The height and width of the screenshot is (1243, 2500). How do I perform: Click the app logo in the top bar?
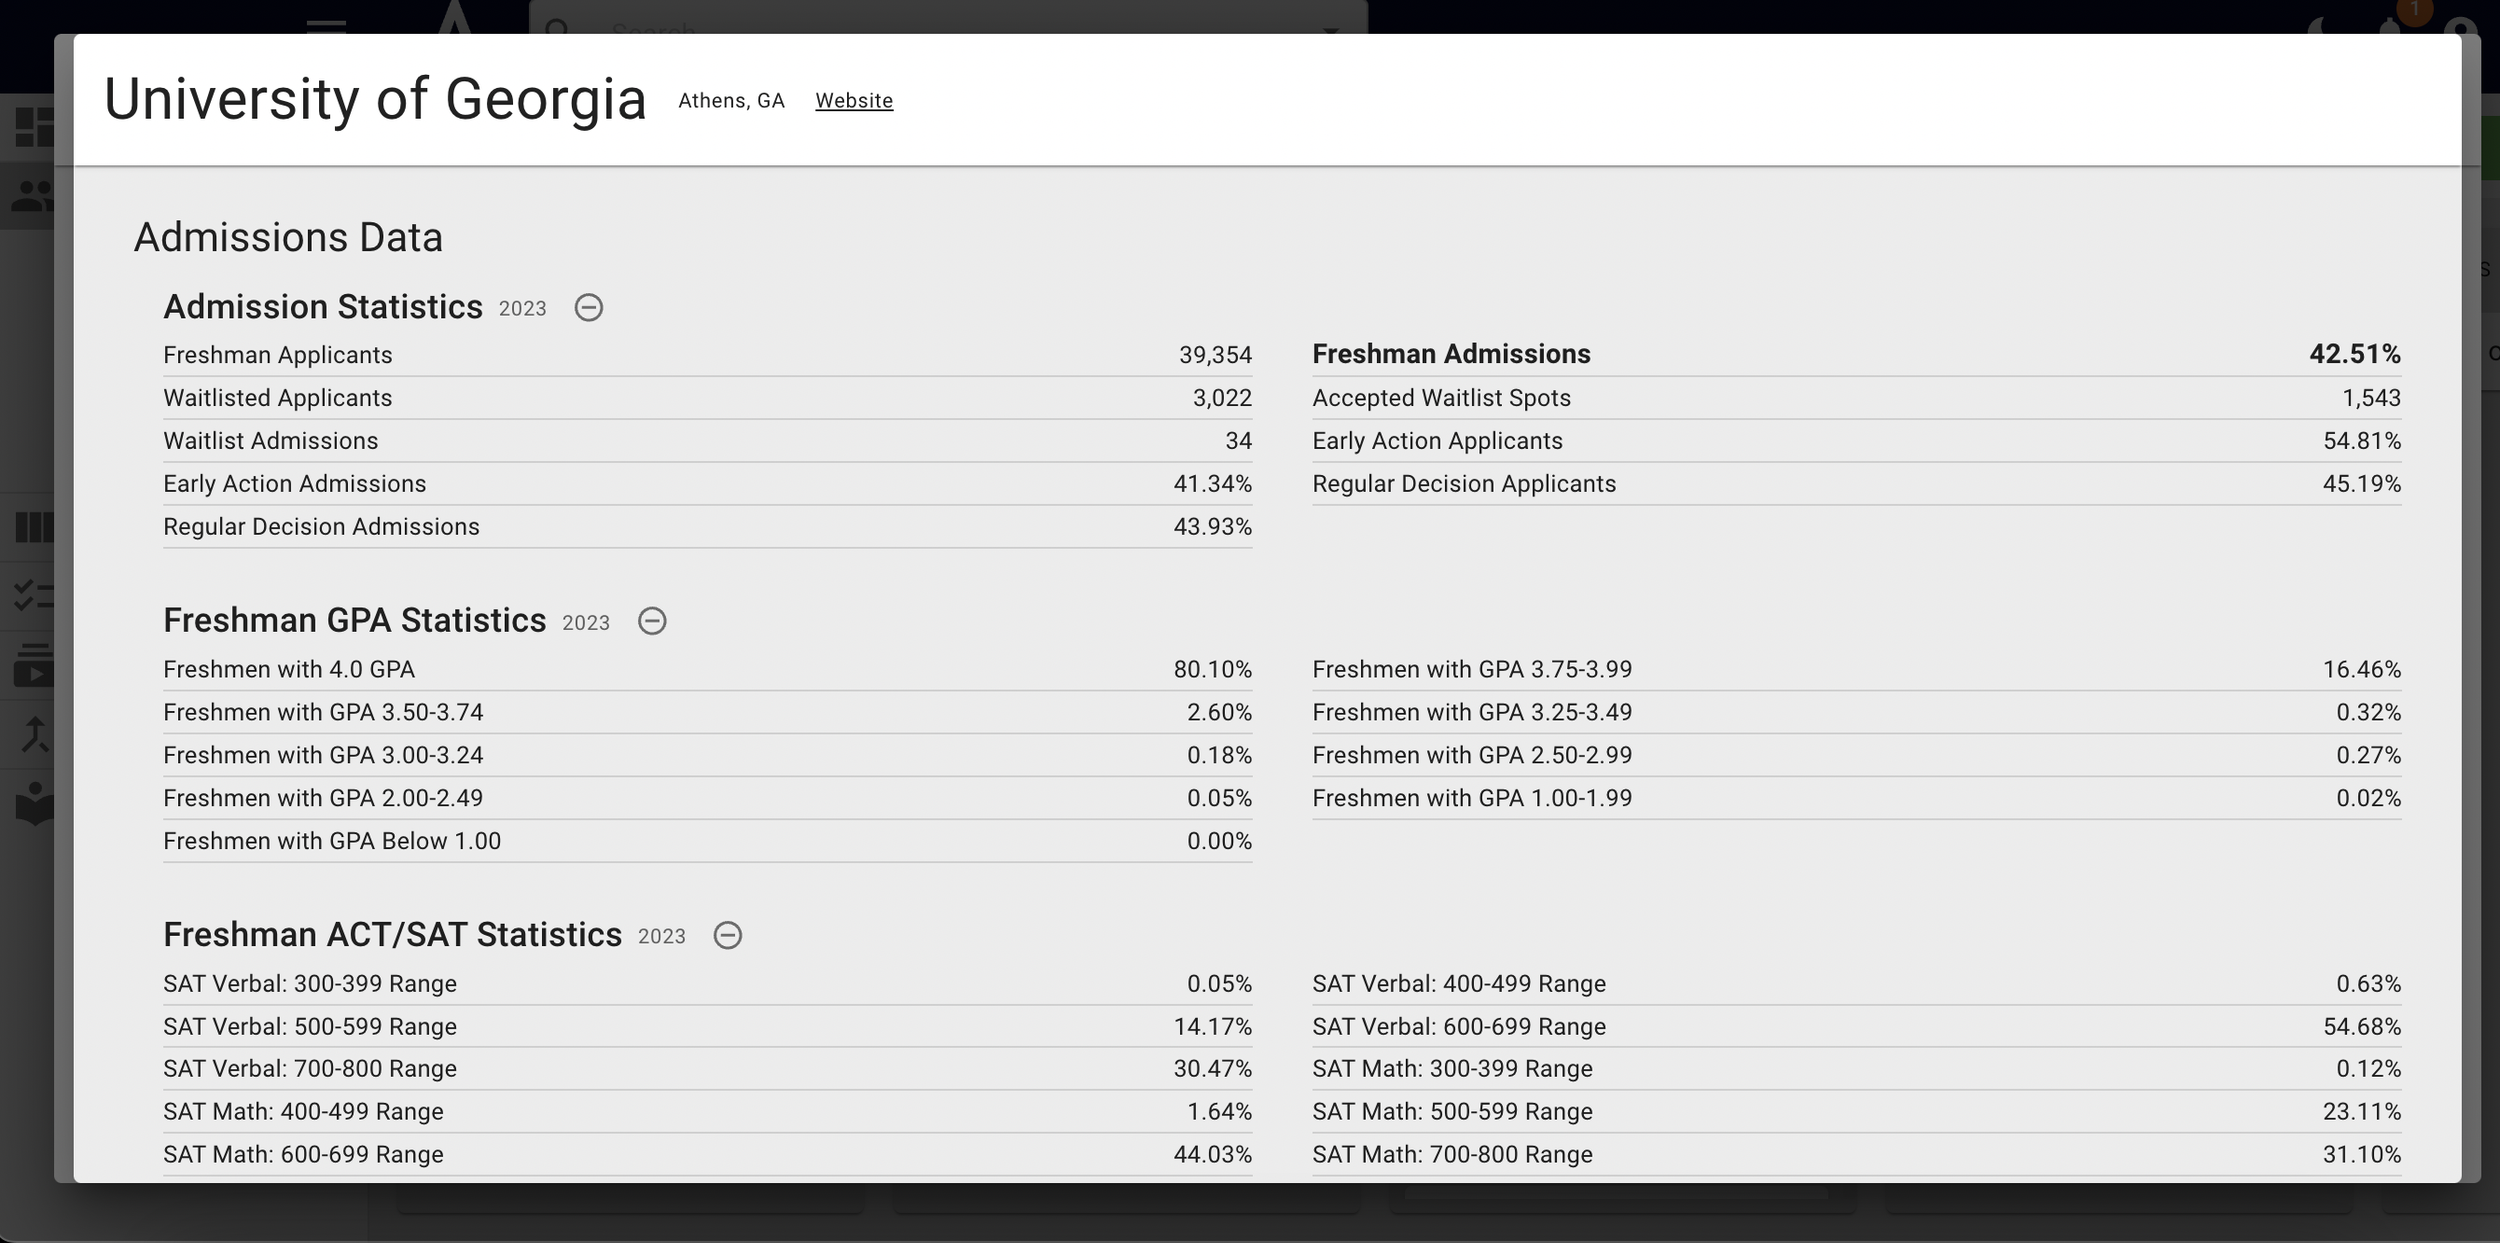455,17
